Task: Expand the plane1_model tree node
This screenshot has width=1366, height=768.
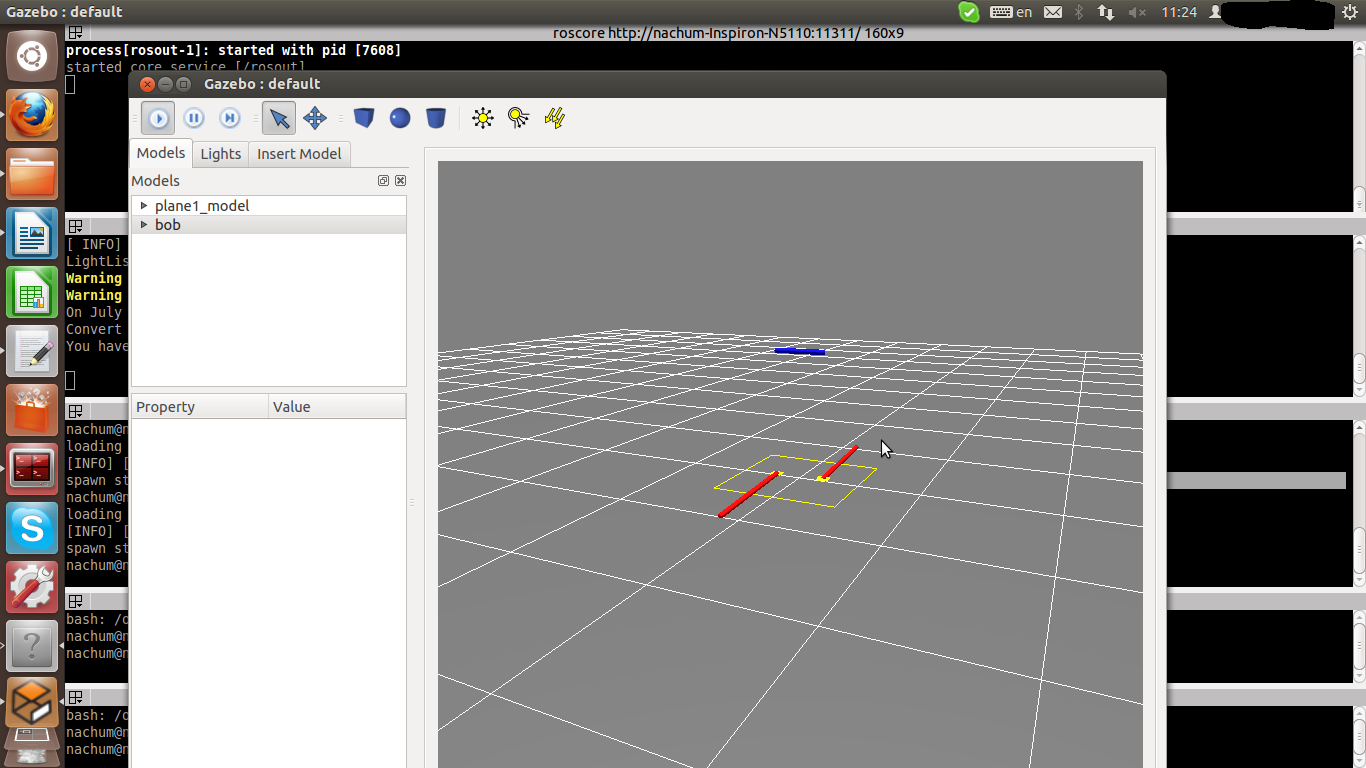Action: pos(144,205)
